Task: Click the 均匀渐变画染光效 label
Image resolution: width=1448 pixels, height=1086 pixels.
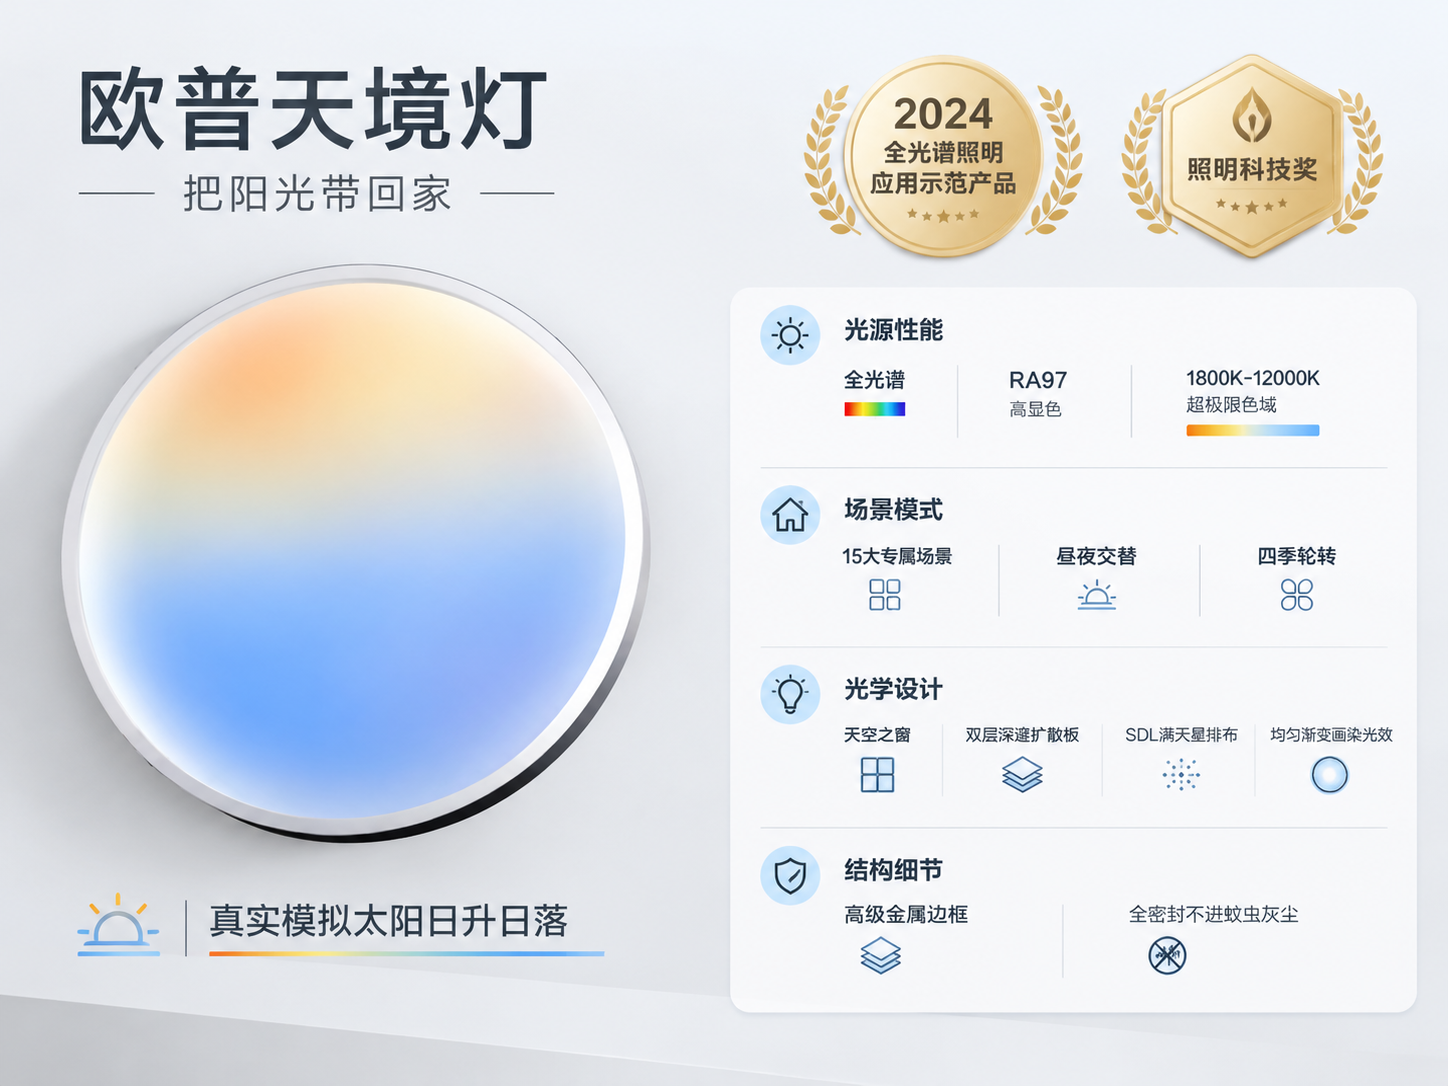Action: click(x=1331, y=735)
